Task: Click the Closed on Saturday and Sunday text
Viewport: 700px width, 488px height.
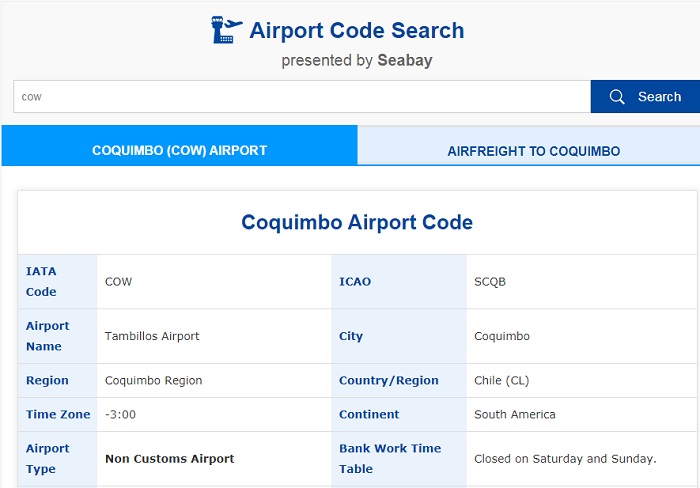Action: click(x=565, y=459)
